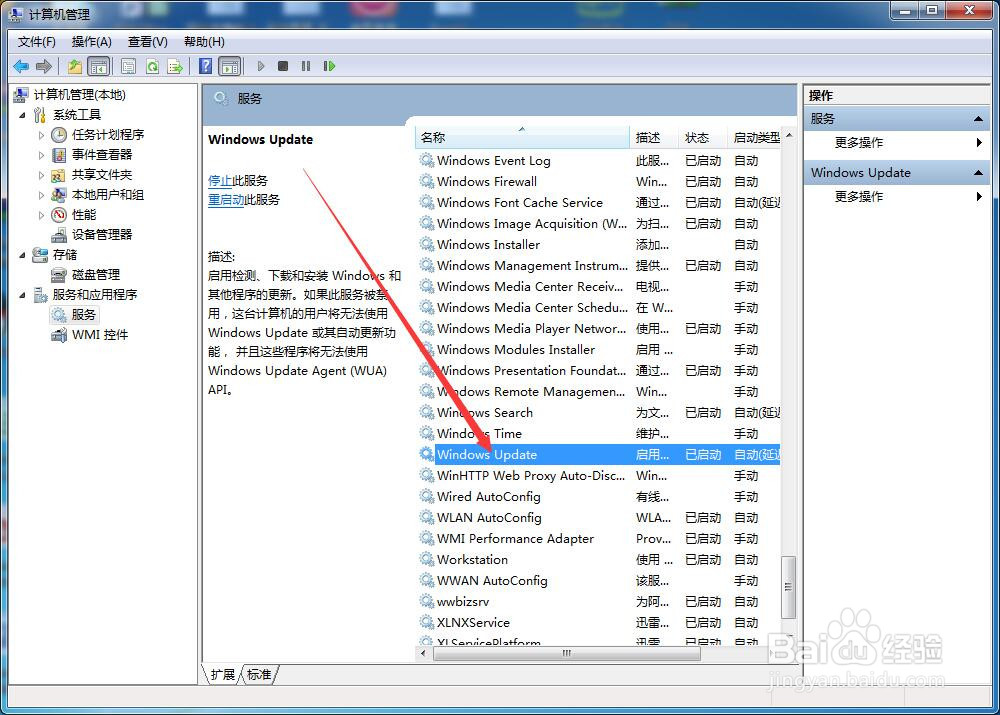Select the 任务计划程序 tree node
Image resolution: width=1000 pixels, height=715 pixels.
pyautogui.click(x=108, y=135)
